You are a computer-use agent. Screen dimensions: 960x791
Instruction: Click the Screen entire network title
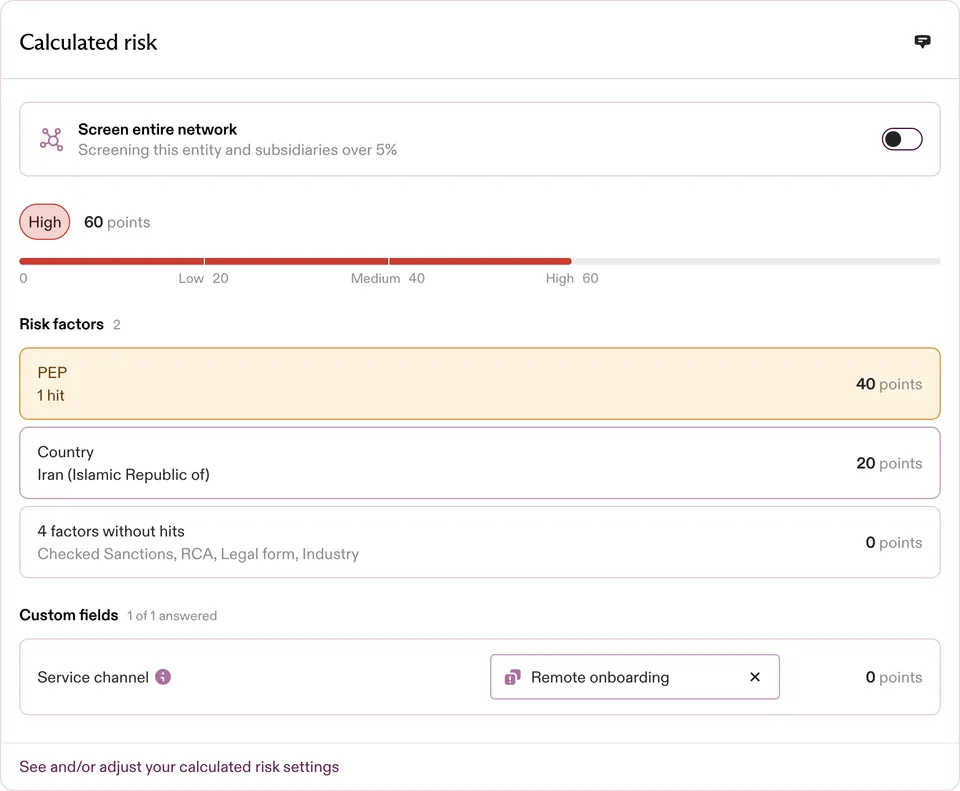[x=157, y=130]
